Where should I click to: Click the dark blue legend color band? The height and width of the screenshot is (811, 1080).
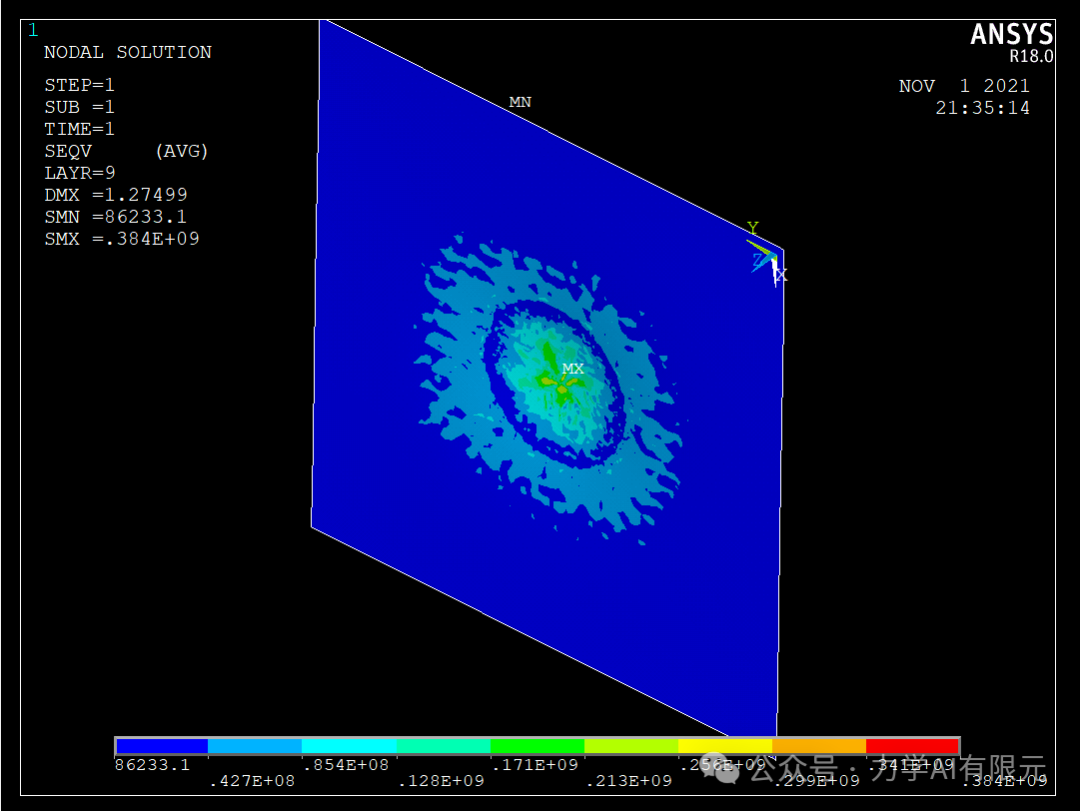pos(162,746)
